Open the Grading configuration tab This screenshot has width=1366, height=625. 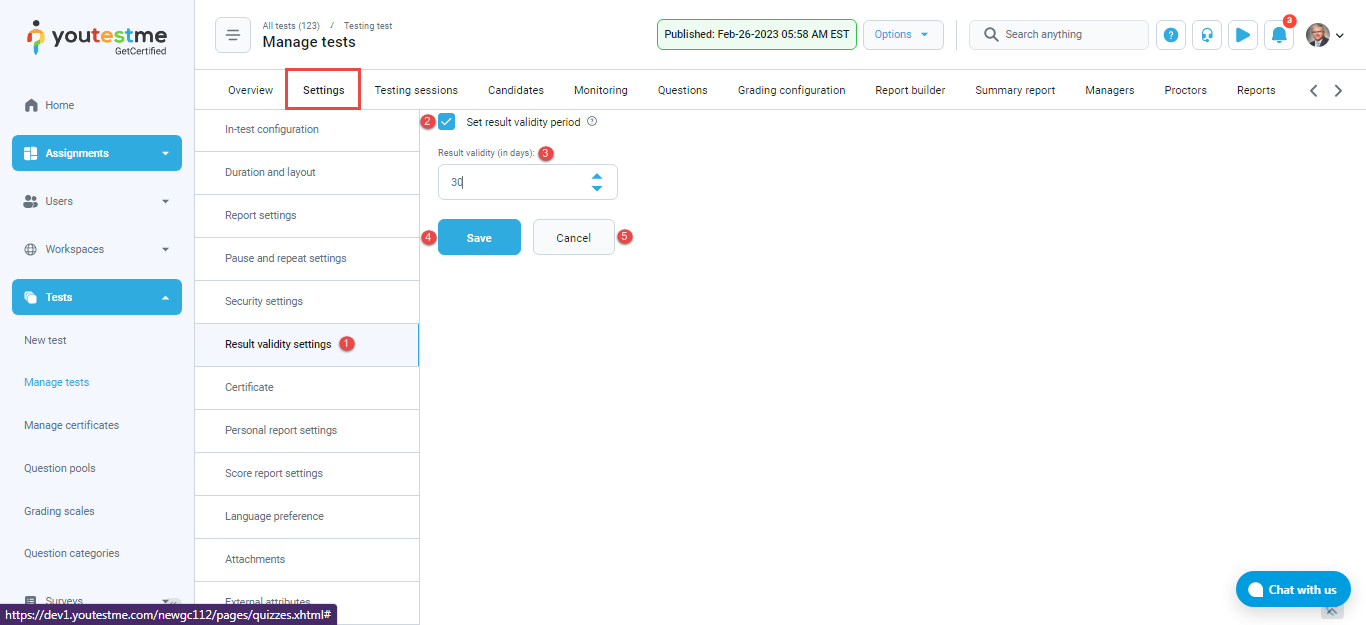[791, 90]
